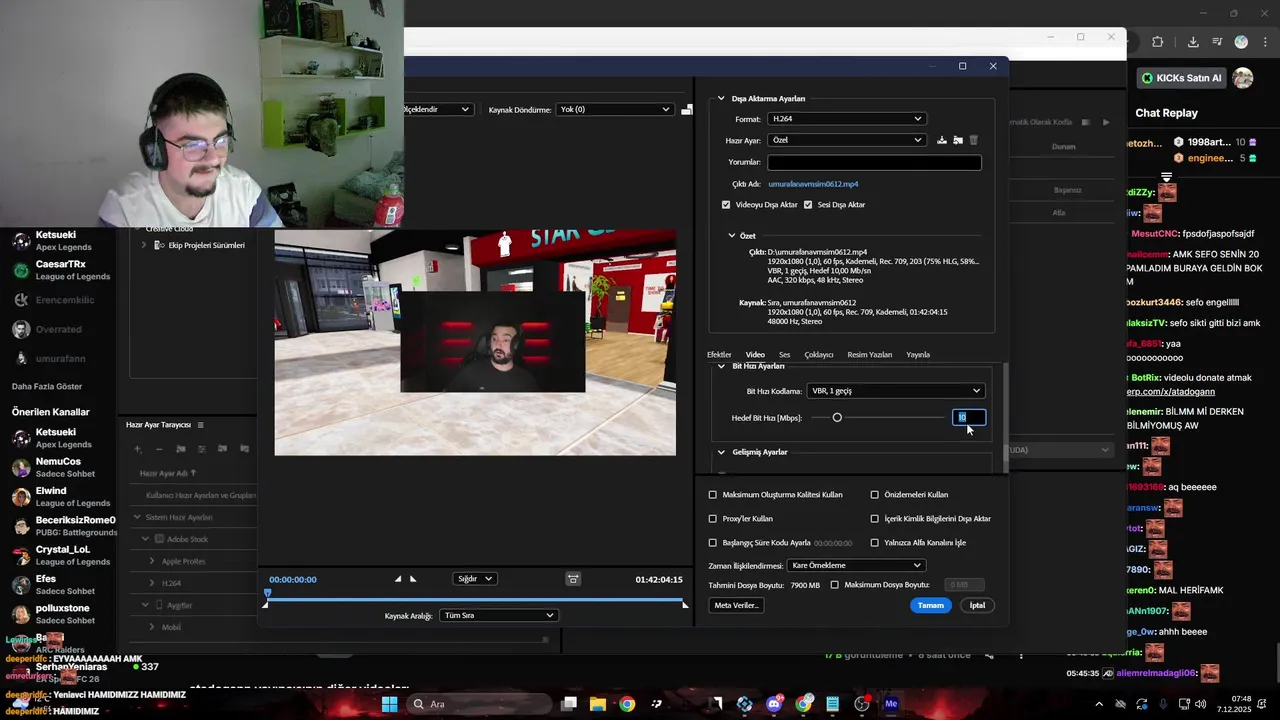Open Zaman İlişkilendirmesi dropdown
The width and height of the screenshot is (1280, 720).
point(855,566)
